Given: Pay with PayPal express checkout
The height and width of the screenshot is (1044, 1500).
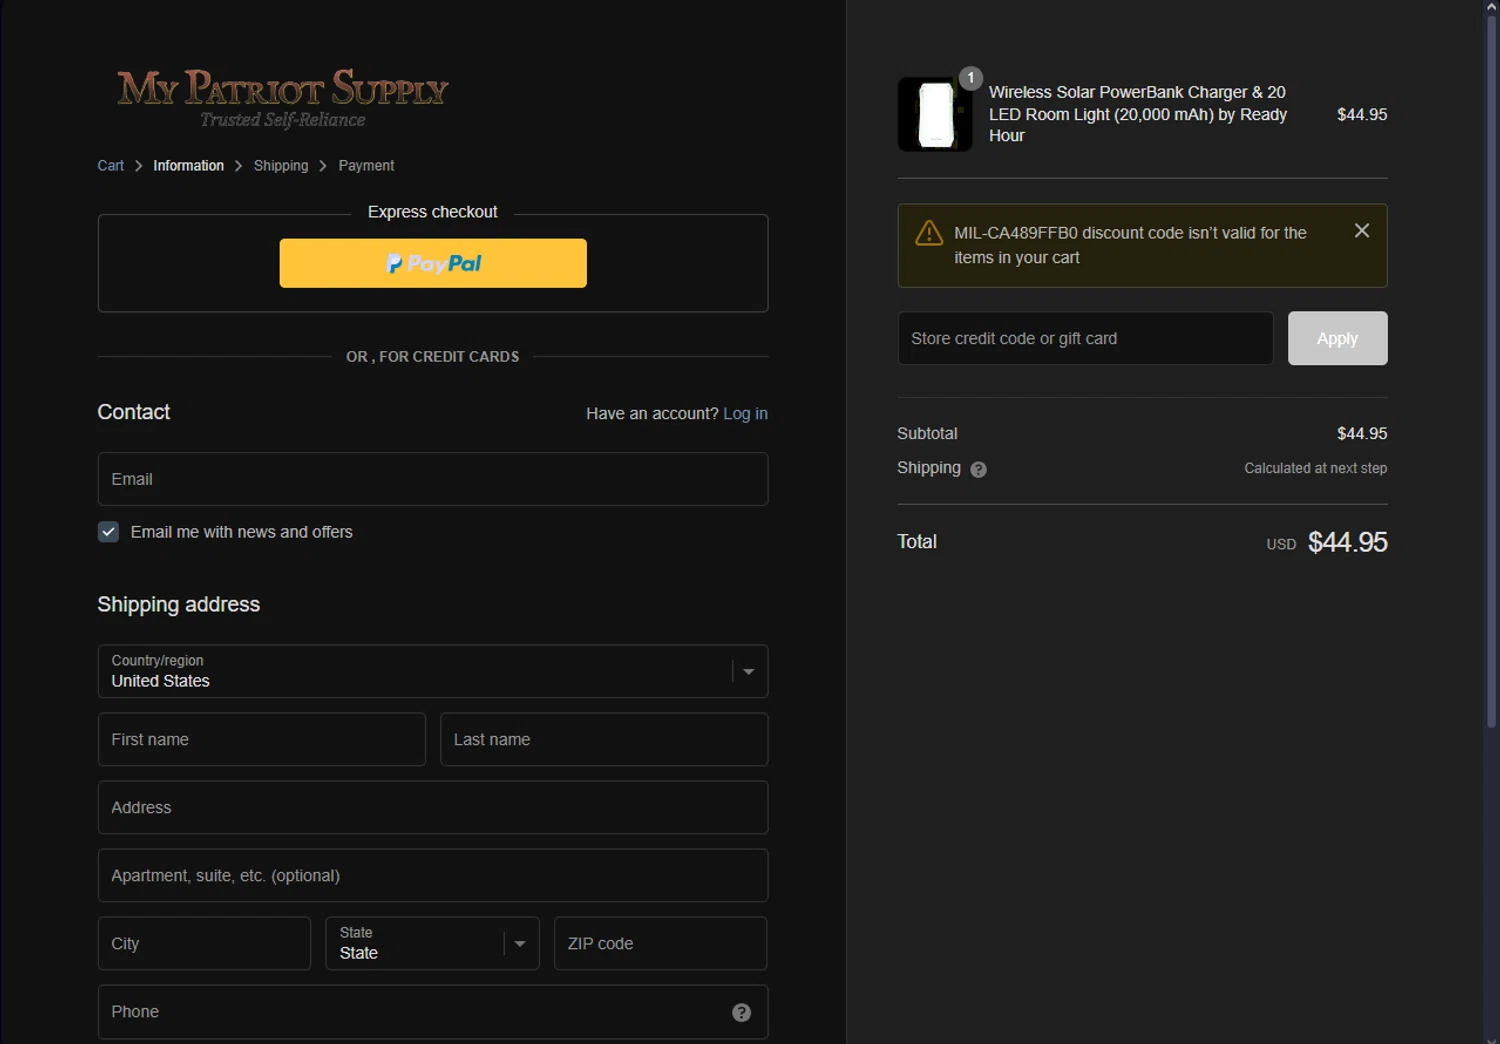Looking at the screenshot, I should pos(433,263).
